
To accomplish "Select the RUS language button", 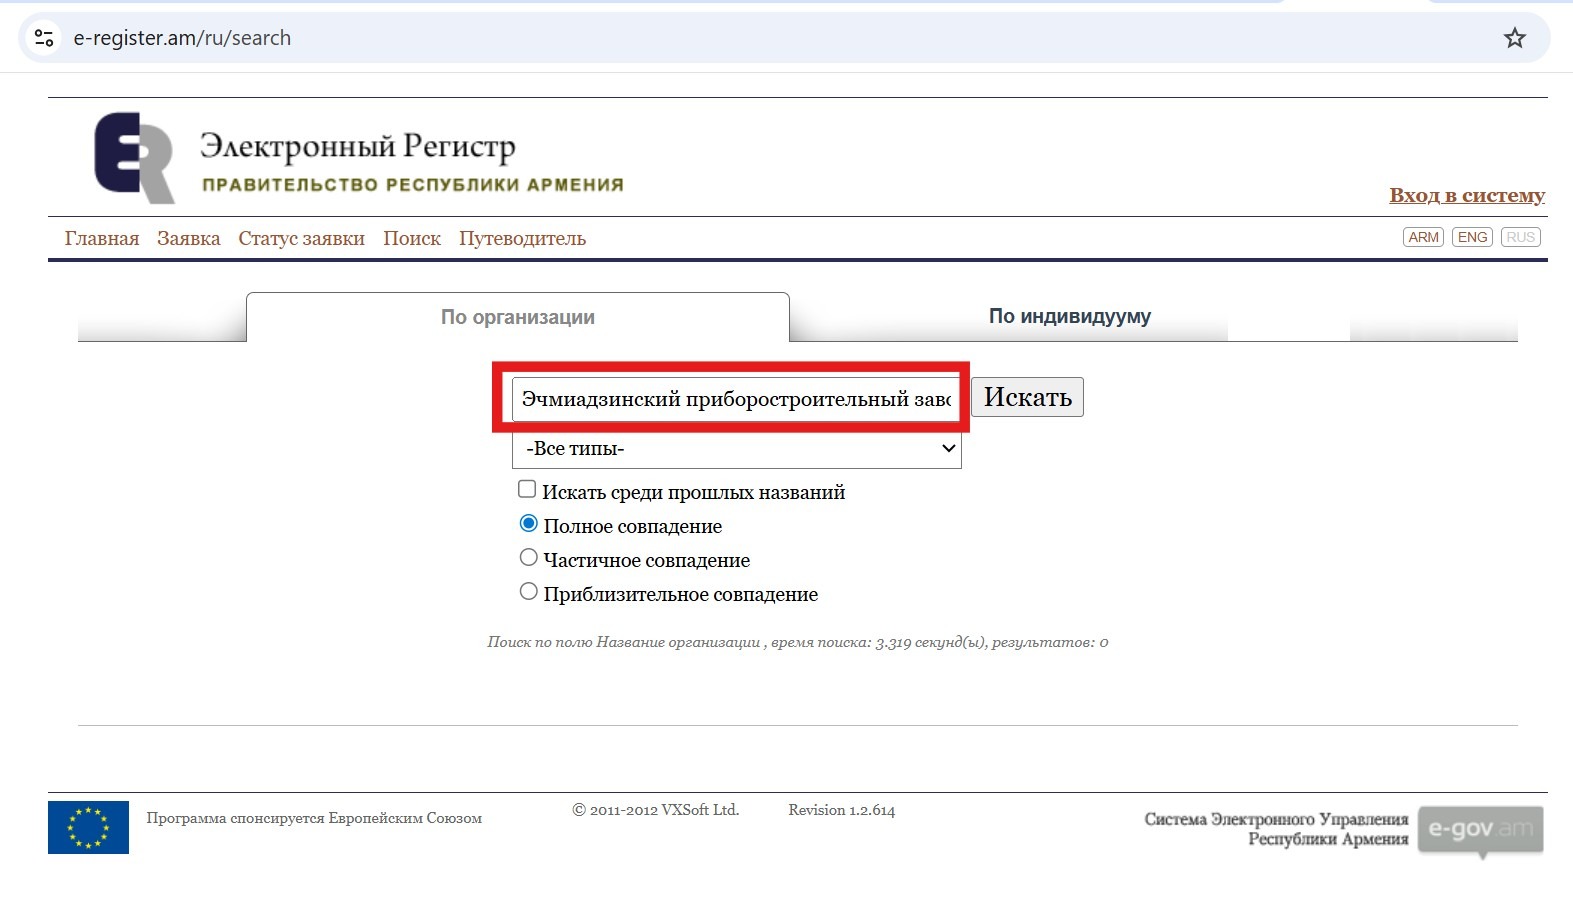I will tap(1520, 237).
